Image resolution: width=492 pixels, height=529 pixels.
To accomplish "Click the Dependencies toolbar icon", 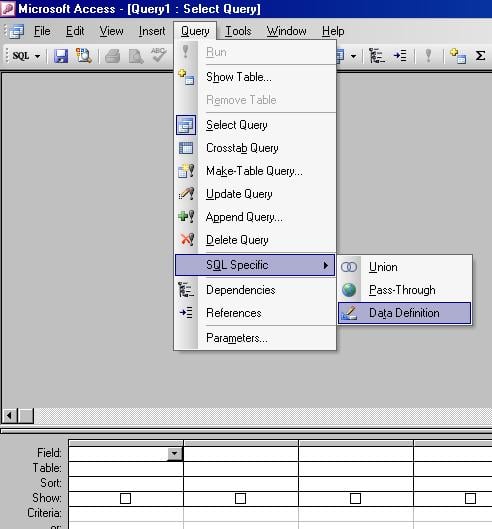I will click(x=376, y=56).
